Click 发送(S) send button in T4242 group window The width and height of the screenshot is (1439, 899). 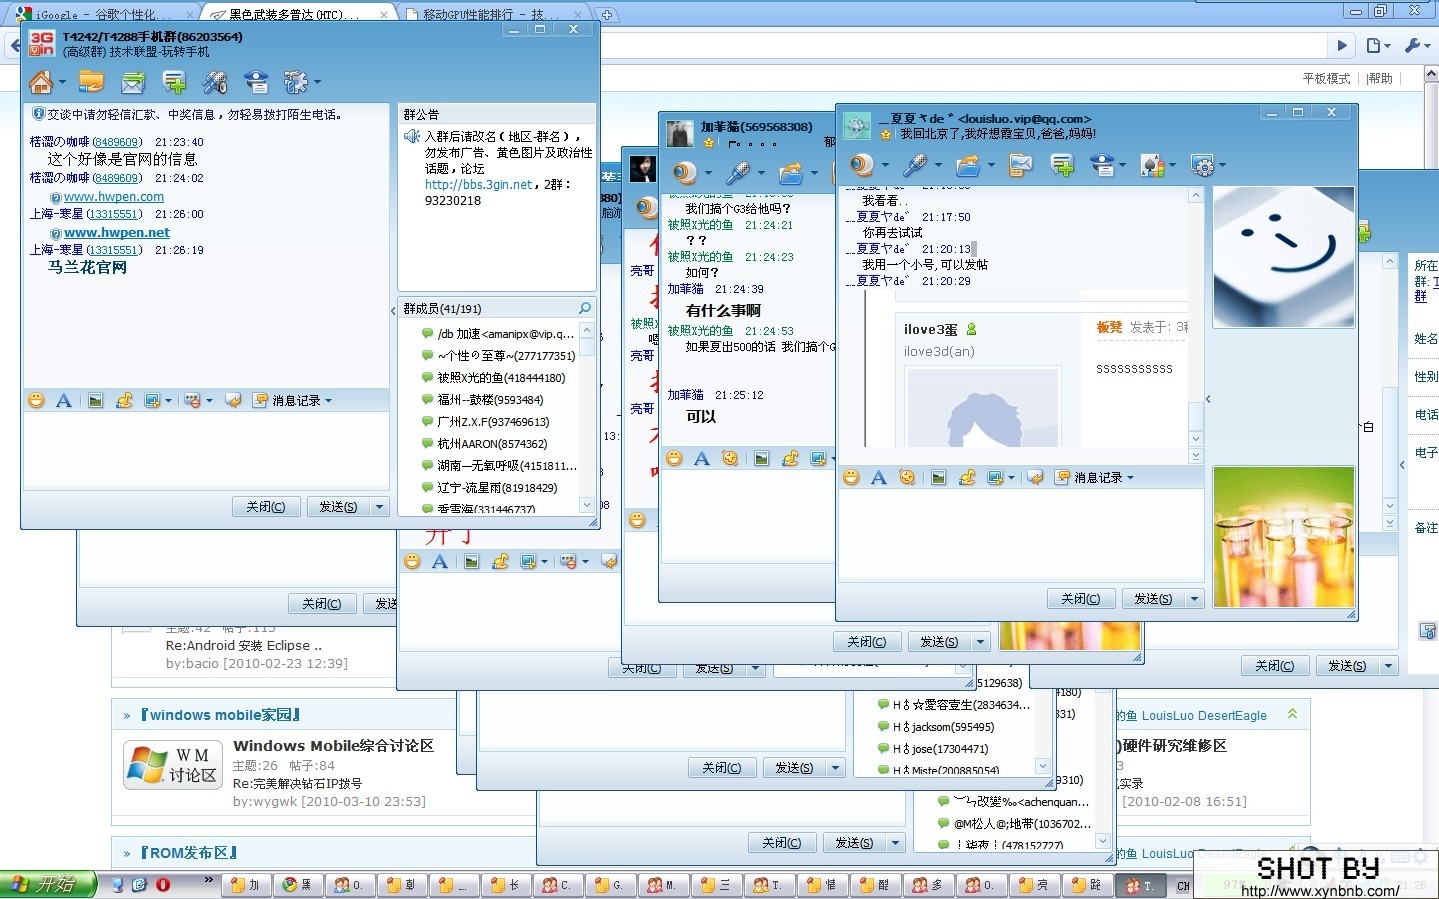coord(338,507)
